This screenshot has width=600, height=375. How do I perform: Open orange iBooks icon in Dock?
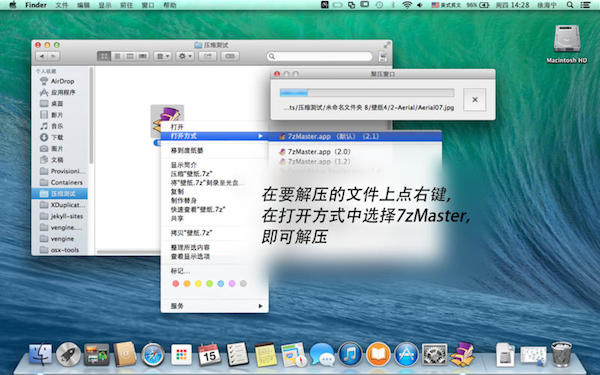click(378, 355)
